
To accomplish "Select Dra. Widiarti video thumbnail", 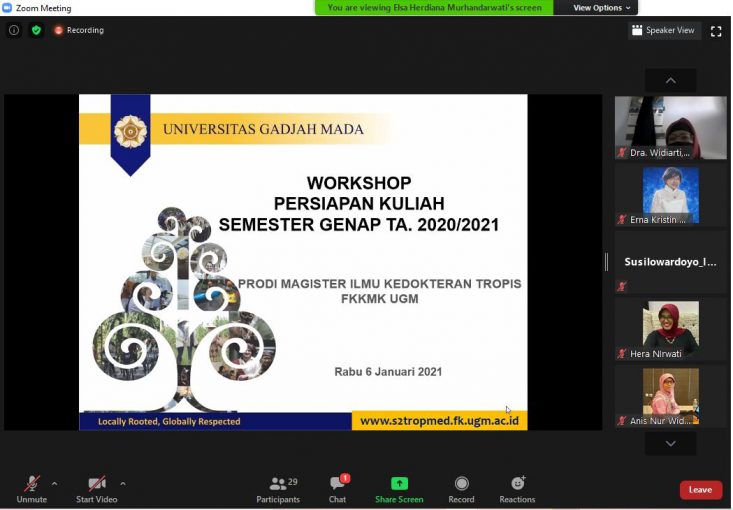I will pyautogui.click(x=670, y=128).
